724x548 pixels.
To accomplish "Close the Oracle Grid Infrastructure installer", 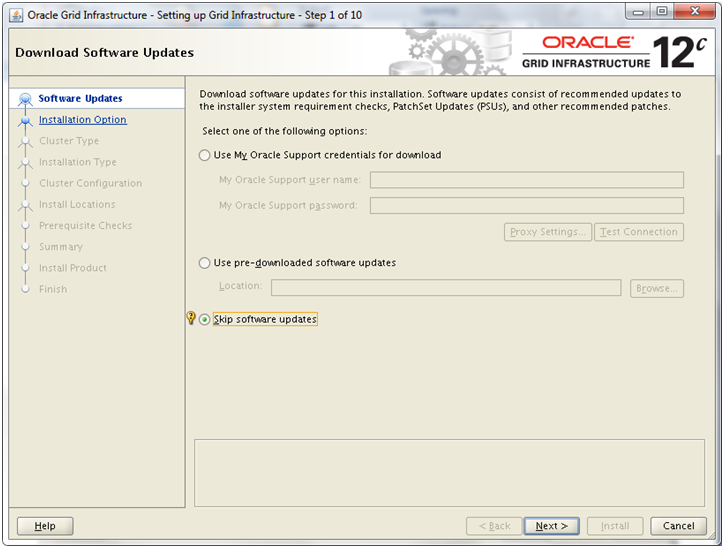I will coord(694,12).
